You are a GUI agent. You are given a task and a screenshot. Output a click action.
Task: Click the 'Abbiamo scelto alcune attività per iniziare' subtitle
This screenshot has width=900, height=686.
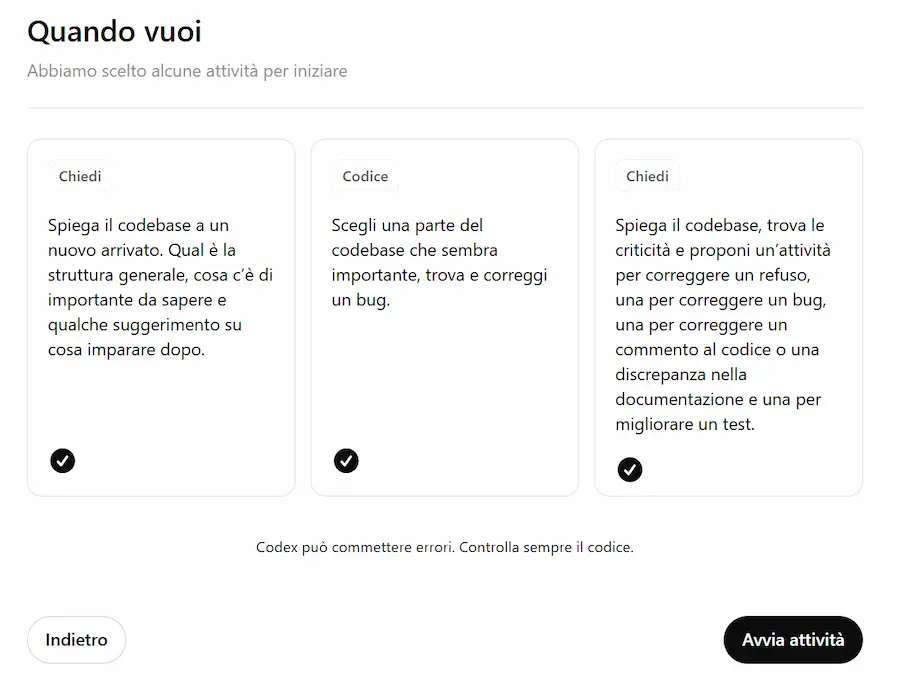[187, 71]
